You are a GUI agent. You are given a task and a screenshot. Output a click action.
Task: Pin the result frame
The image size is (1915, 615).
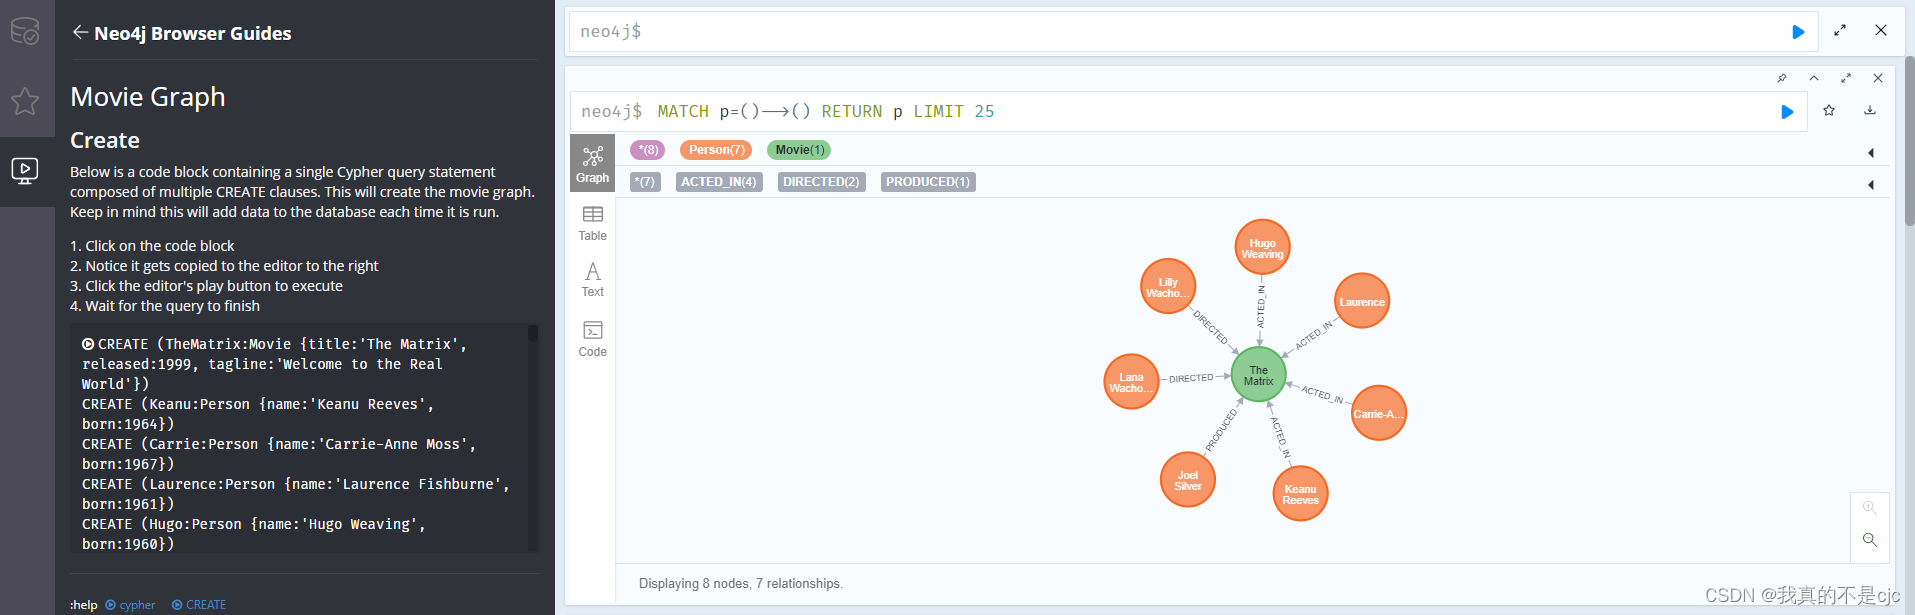coord(1782,78)
